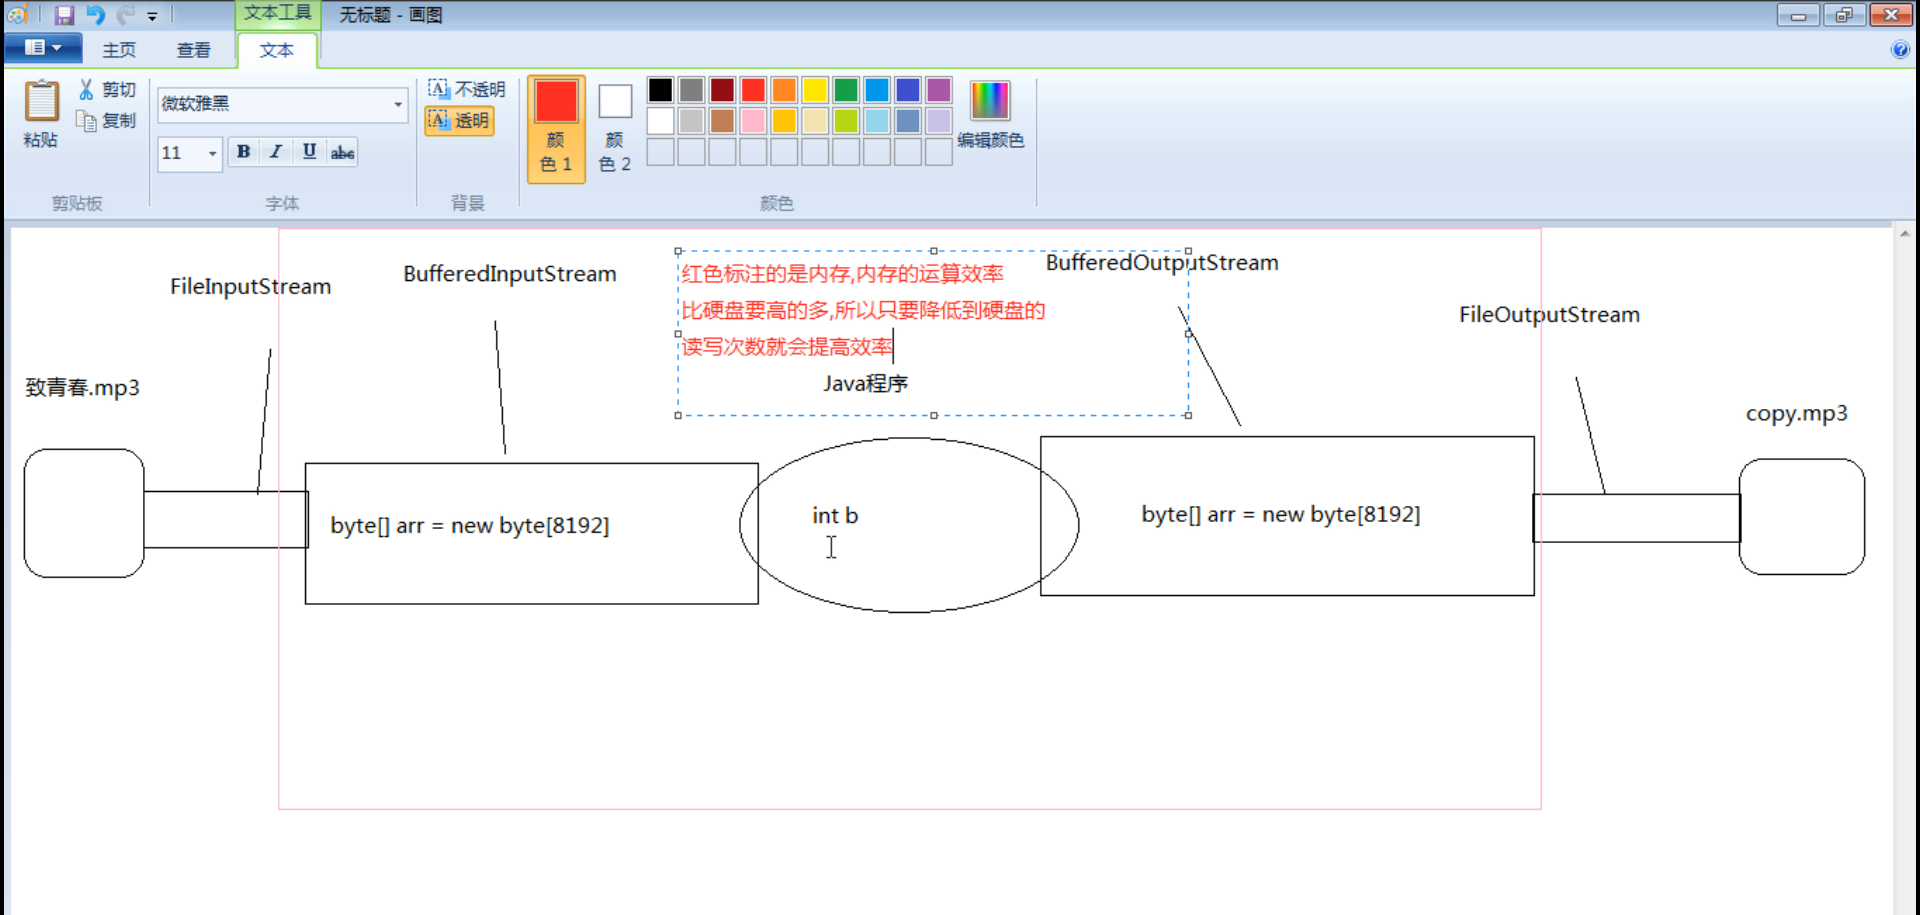Image resolution: width=1920 pixels, height=915 pixels.
Task: Click the vertical scrollbar up arrow
Action: (1904, 234)
